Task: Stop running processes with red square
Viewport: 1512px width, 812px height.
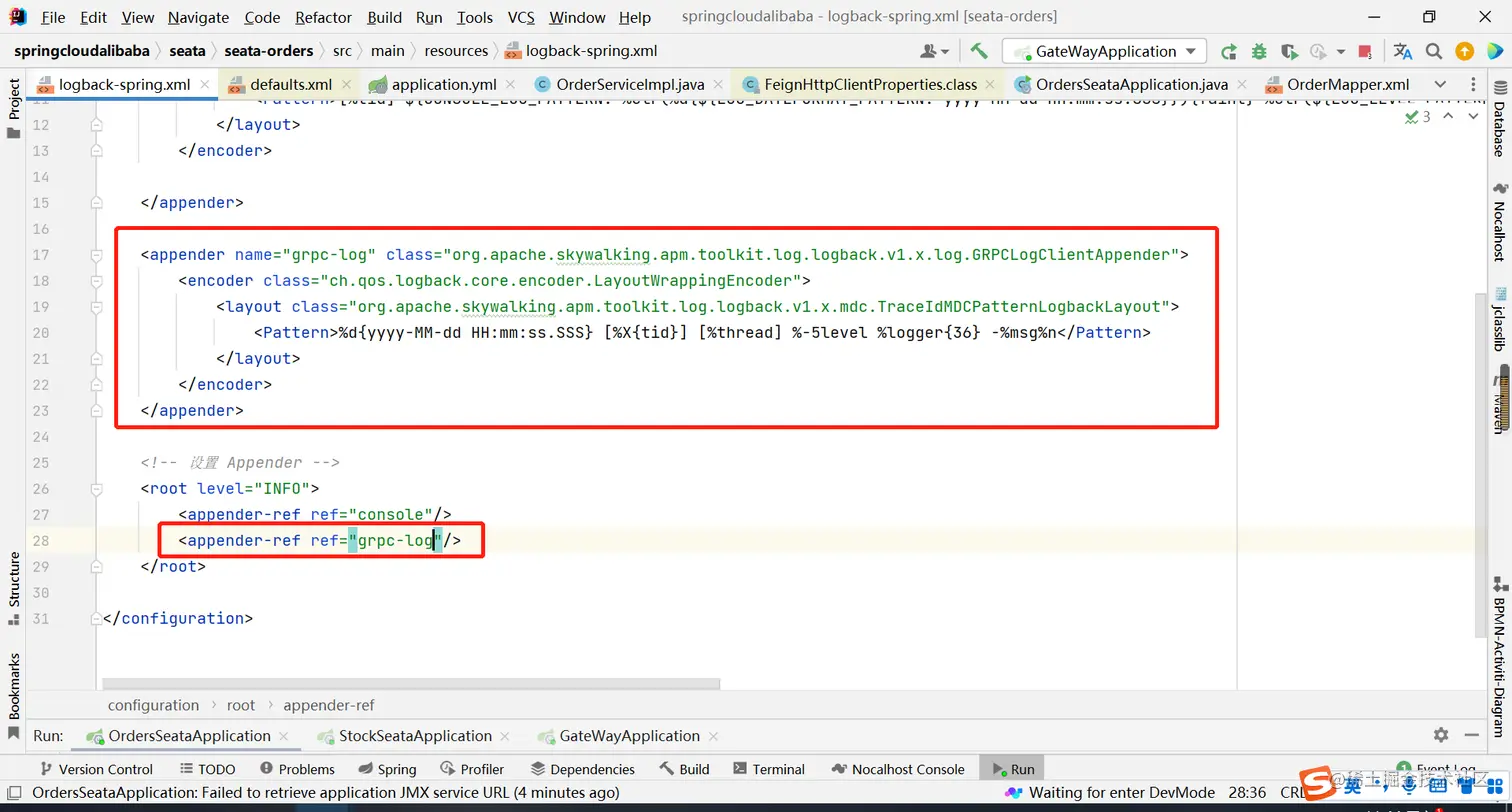Action: 1366,51
